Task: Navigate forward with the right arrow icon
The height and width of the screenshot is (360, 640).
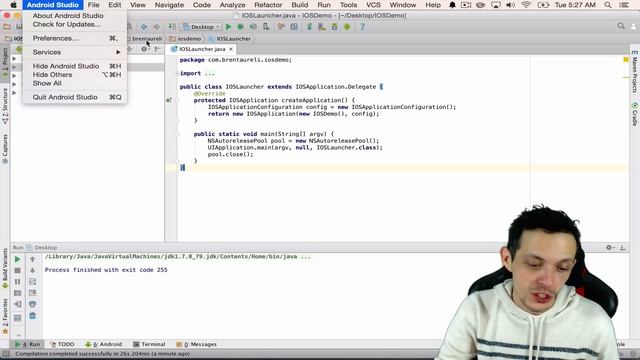Action: click(156, 27)
